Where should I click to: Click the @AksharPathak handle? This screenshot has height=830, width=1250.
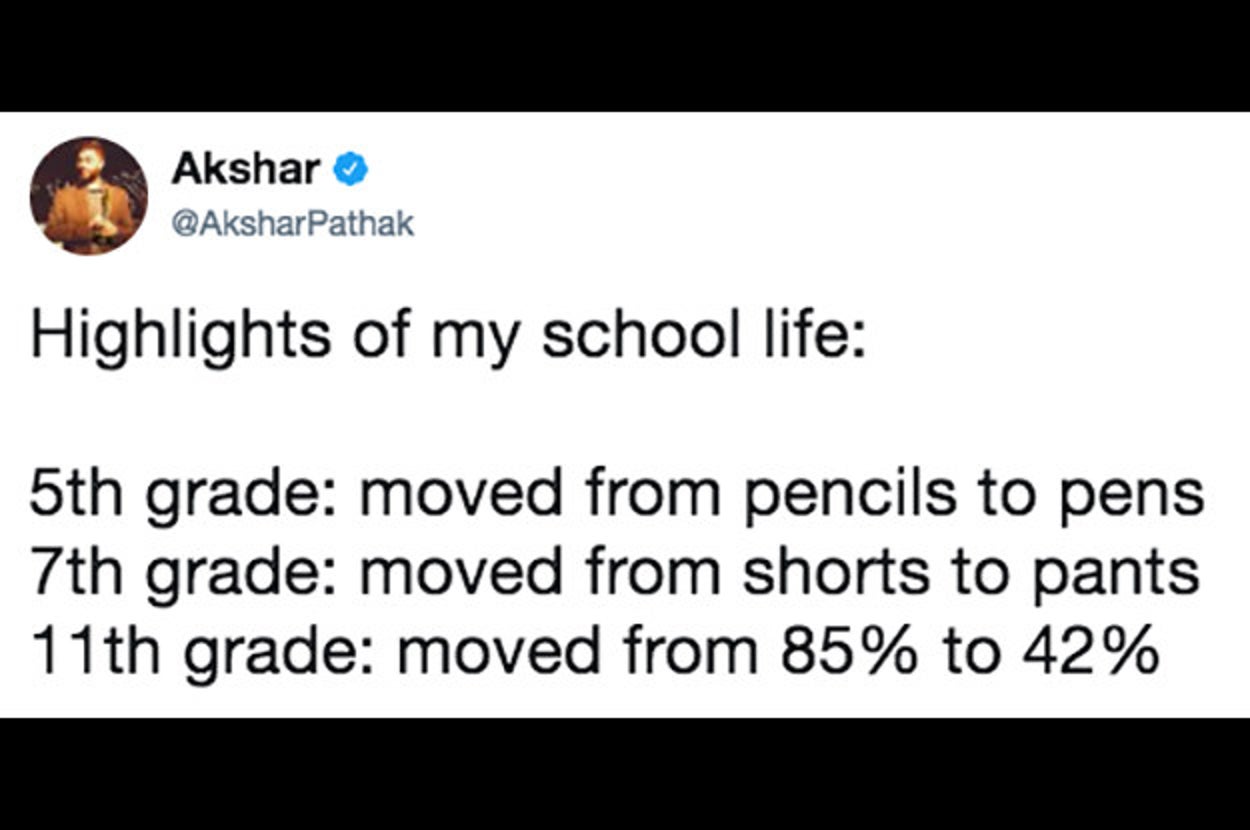tap(293, 223)
